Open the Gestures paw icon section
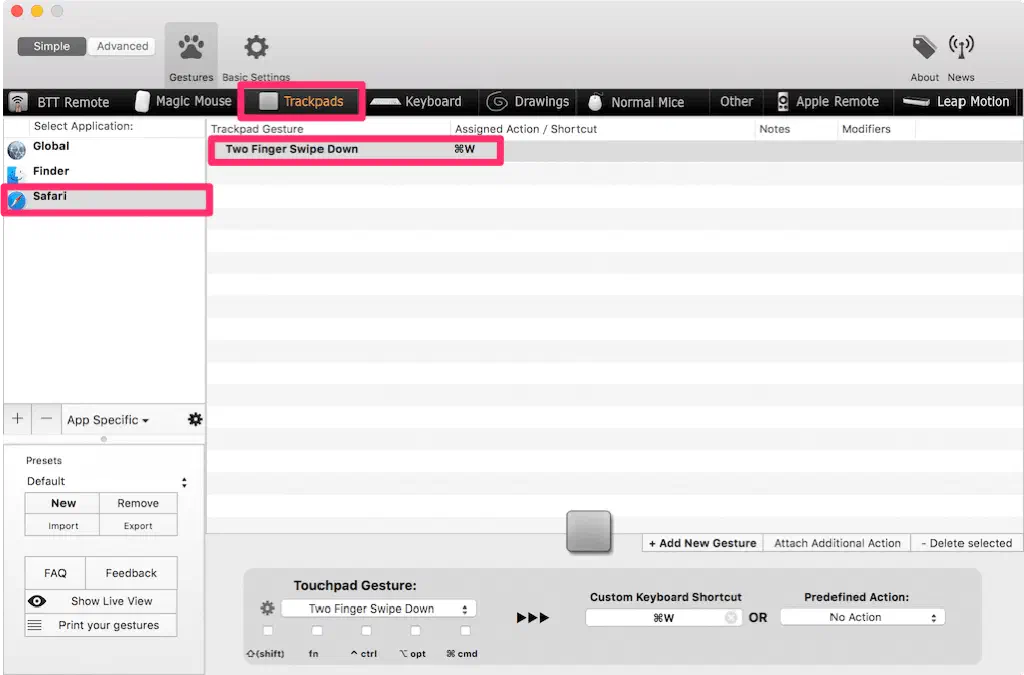 click(190, 48)
